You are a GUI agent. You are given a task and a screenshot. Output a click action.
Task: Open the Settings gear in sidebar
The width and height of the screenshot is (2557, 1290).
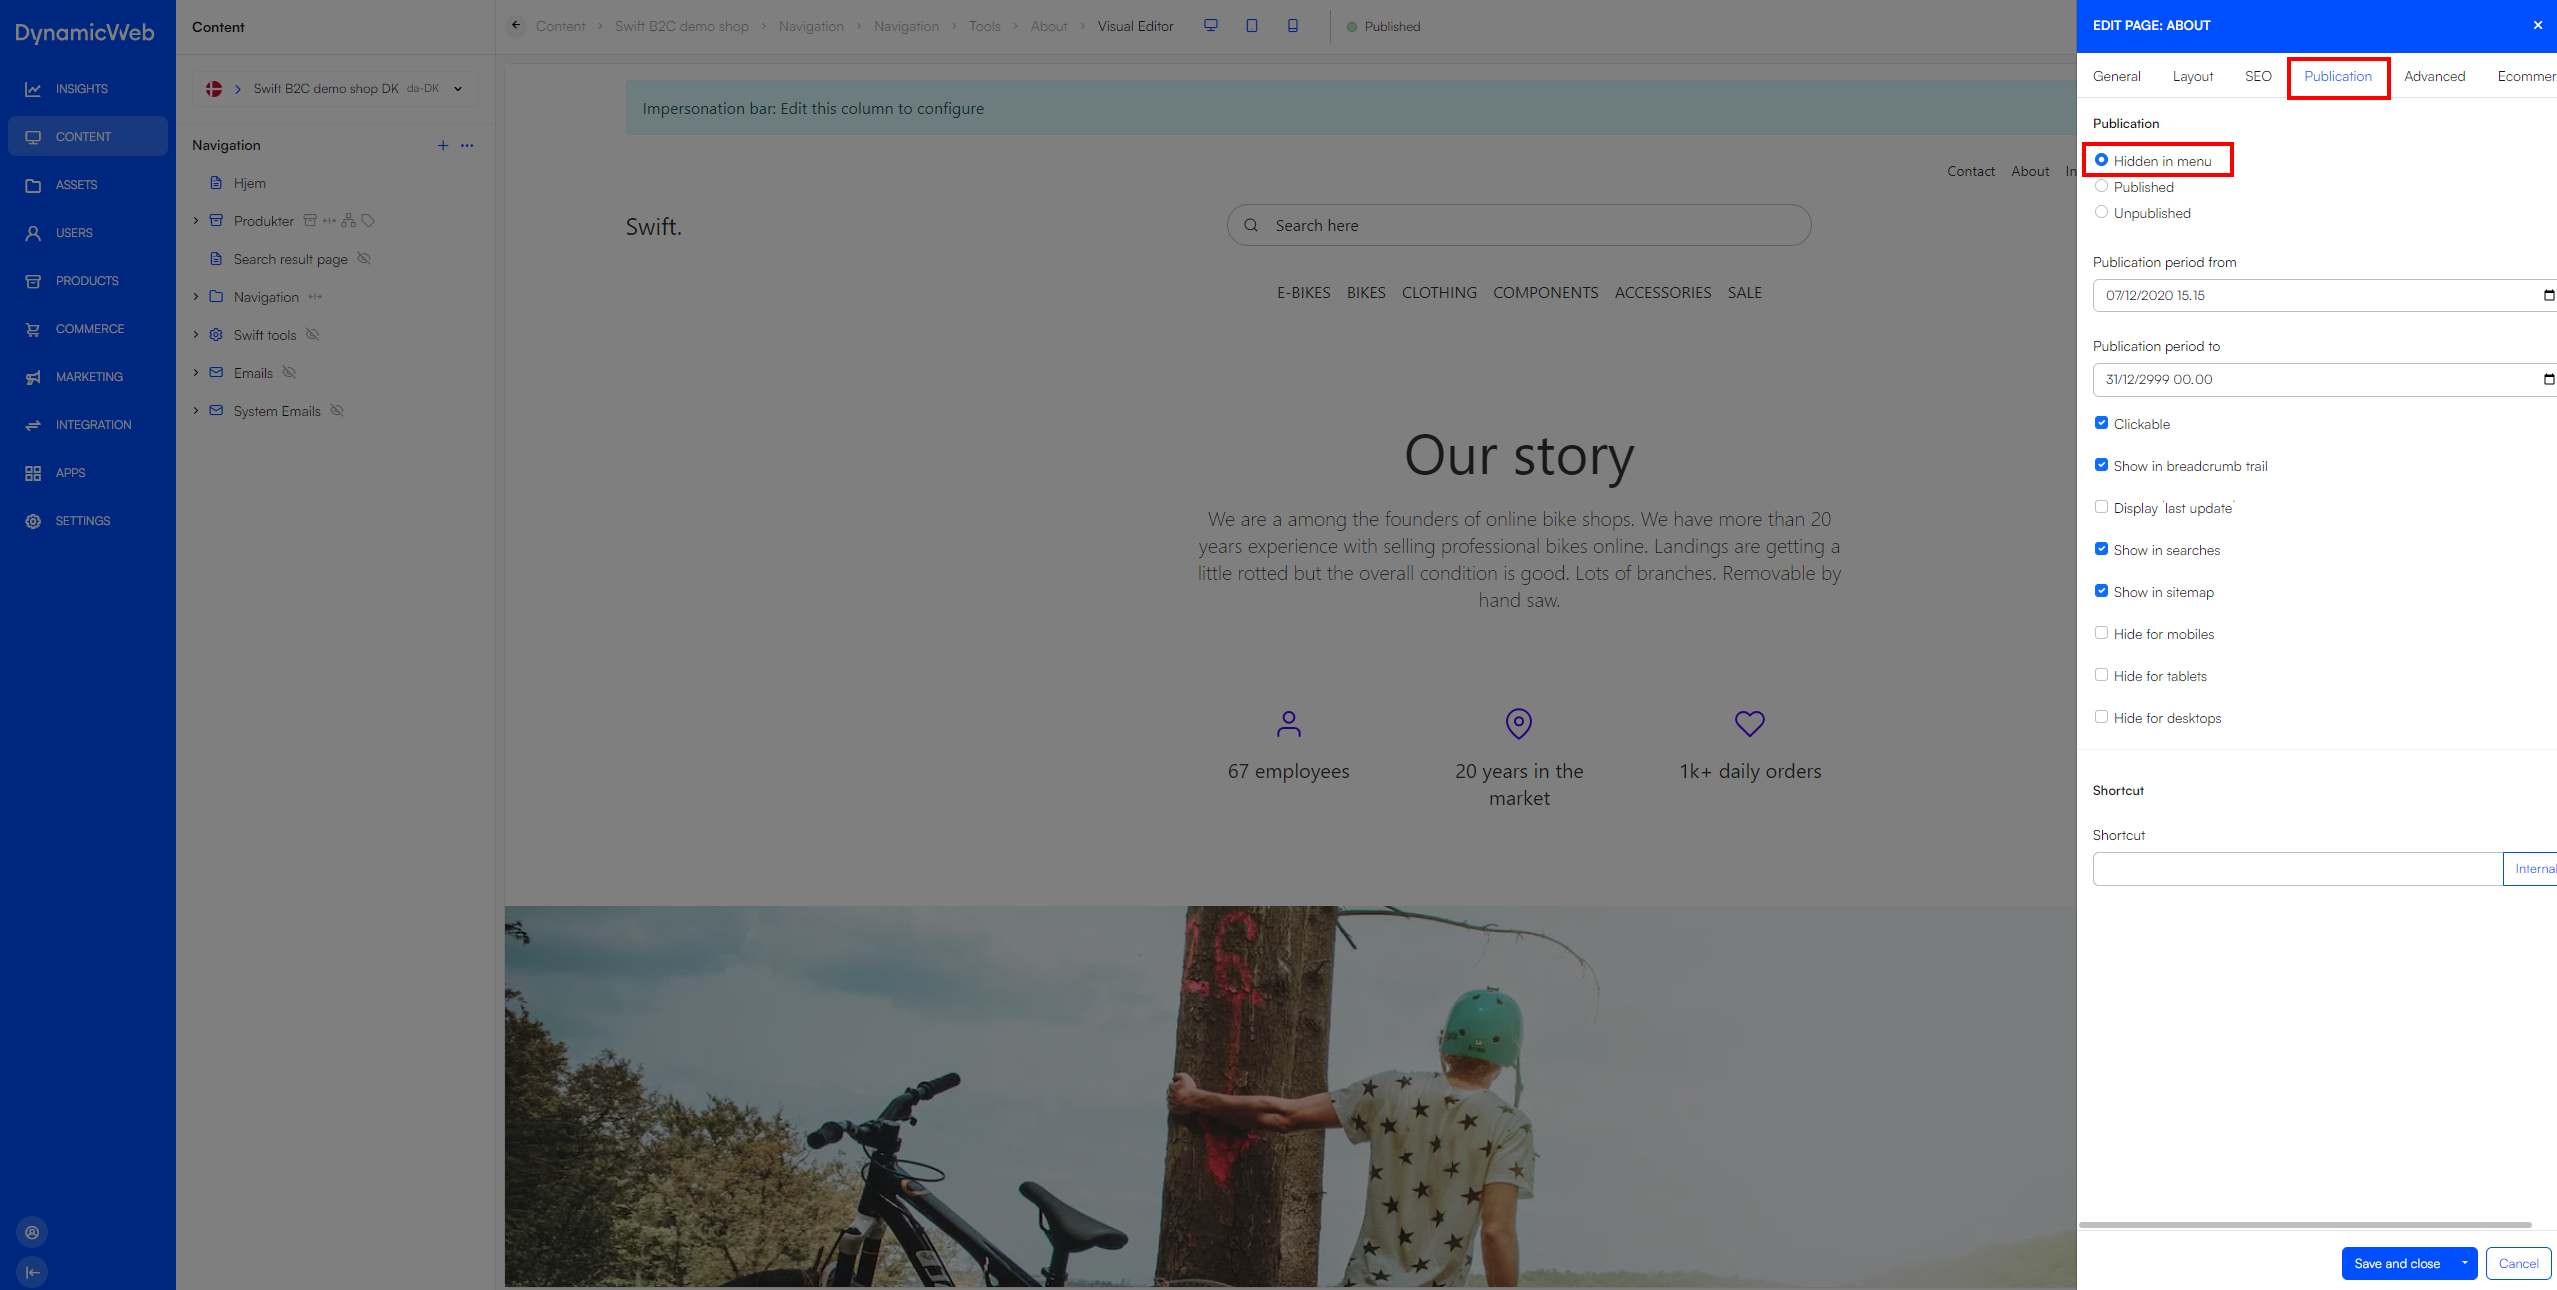tap(33, 521)
